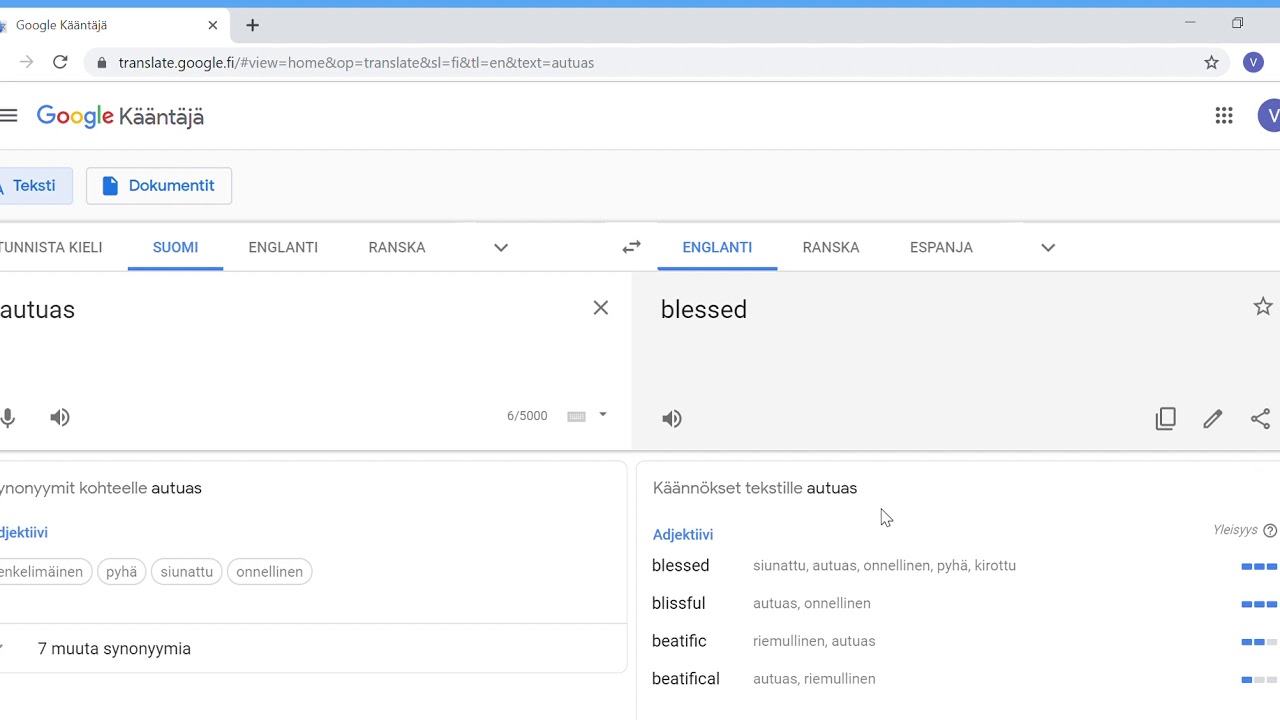
Task: Click the beatifical translation entry
Action: click(x=686, y=679)
